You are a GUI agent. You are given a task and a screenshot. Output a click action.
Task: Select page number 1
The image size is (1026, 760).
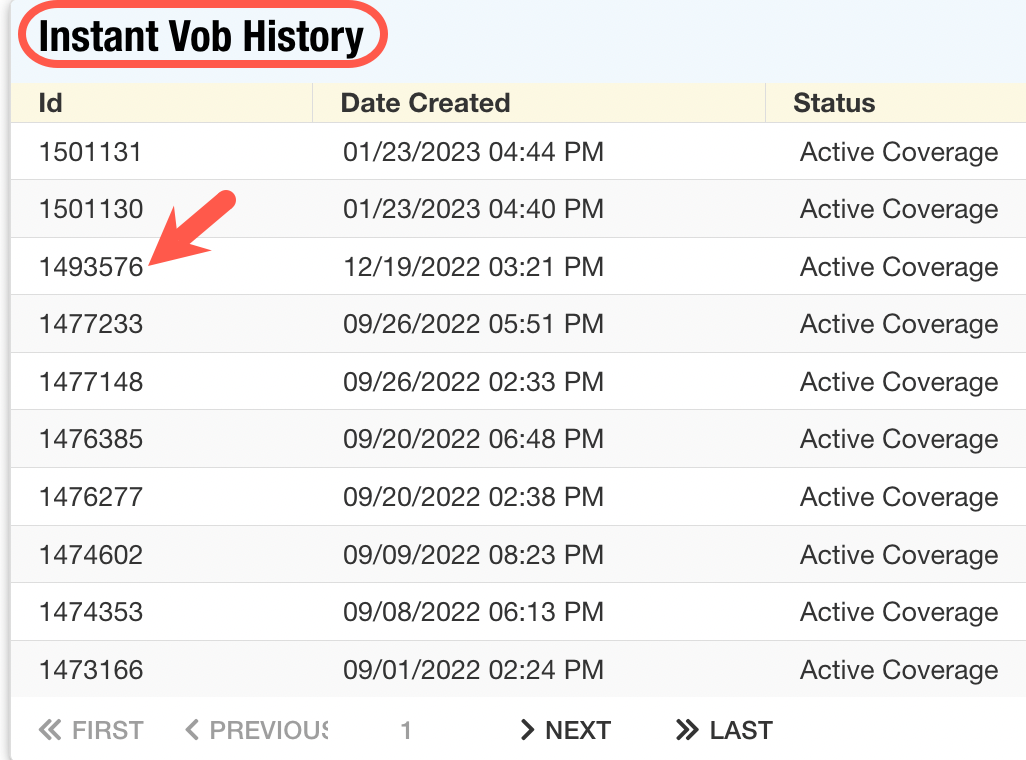pos(406,731)
